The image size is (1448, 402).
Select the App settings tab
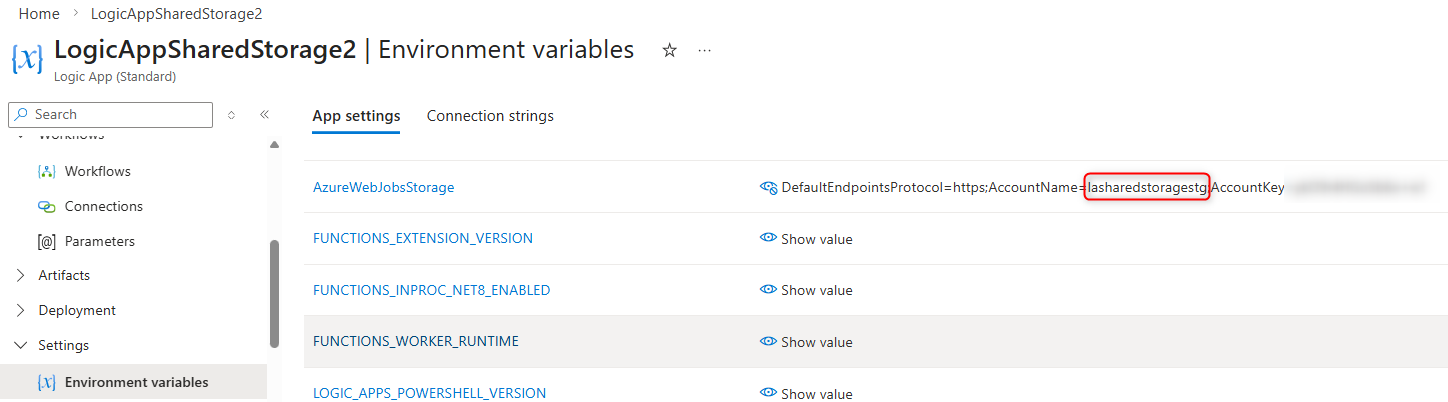pyautogui.click(x=356, y=116)
